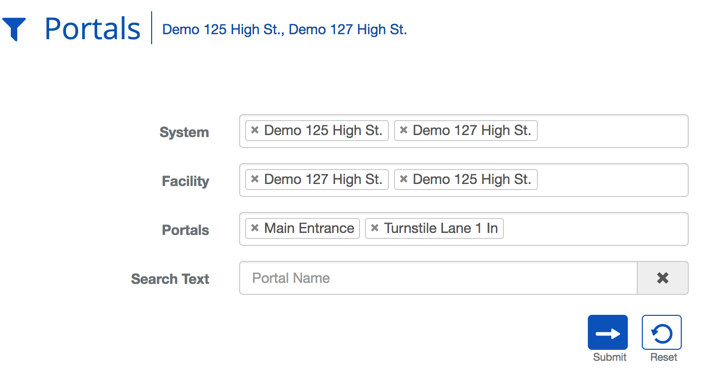Image resolution: width=716 pixels, height=384 pixels.
Task: Clear Search Text with the X button
Action: coord(663,278)
